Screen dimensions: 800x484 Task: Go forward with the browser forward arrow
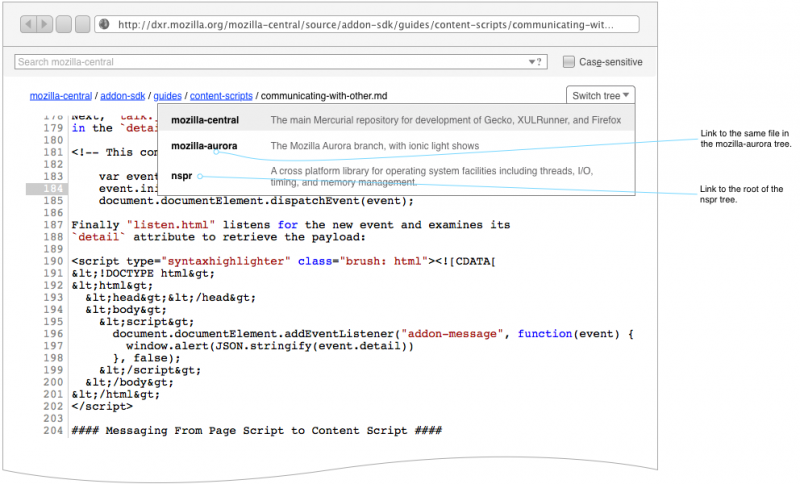coord(45,24)
